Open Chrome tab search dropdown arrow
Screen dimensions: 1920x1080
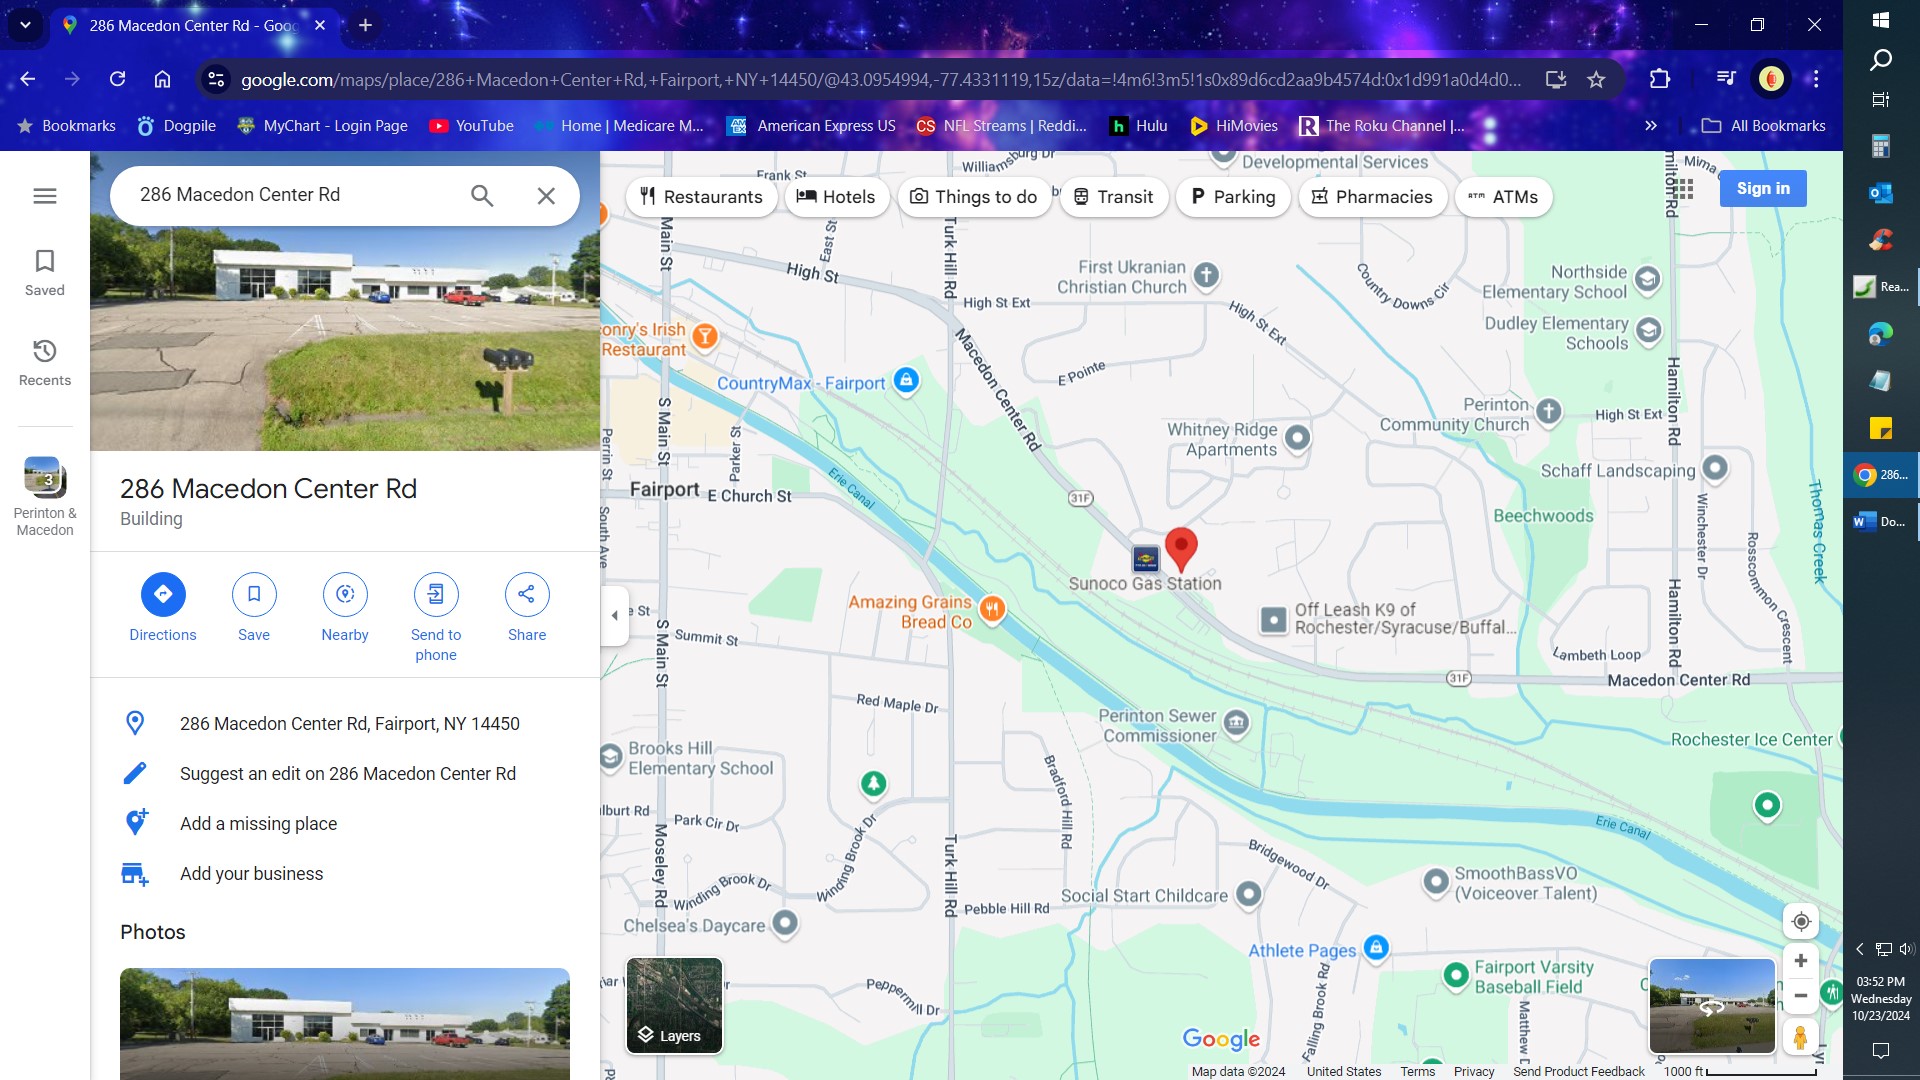point(25,25)
